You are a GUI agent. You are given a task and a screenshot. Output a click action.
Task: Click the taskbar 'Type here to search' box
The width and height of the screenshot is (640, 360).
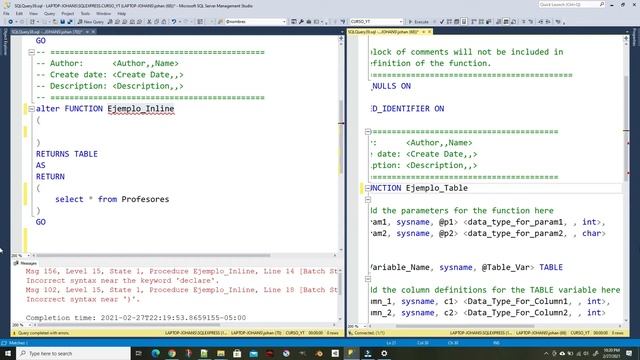click(x=73, y=353)
